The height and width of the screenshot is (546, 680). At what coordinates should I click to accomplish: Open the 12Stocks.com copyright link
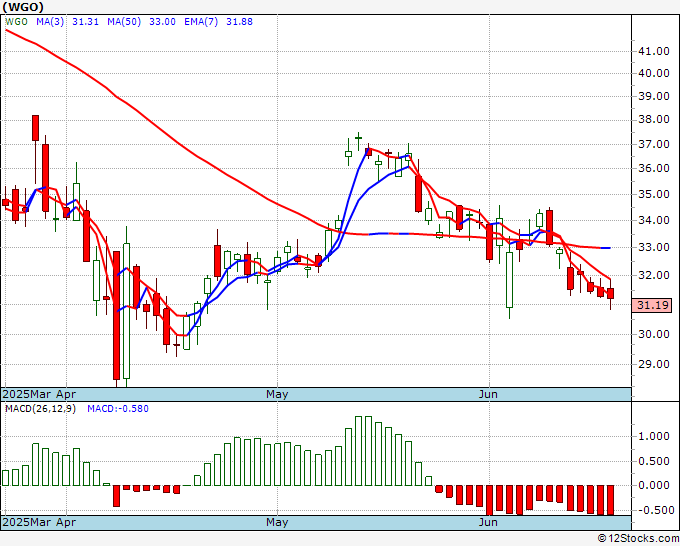click(638, 539)
